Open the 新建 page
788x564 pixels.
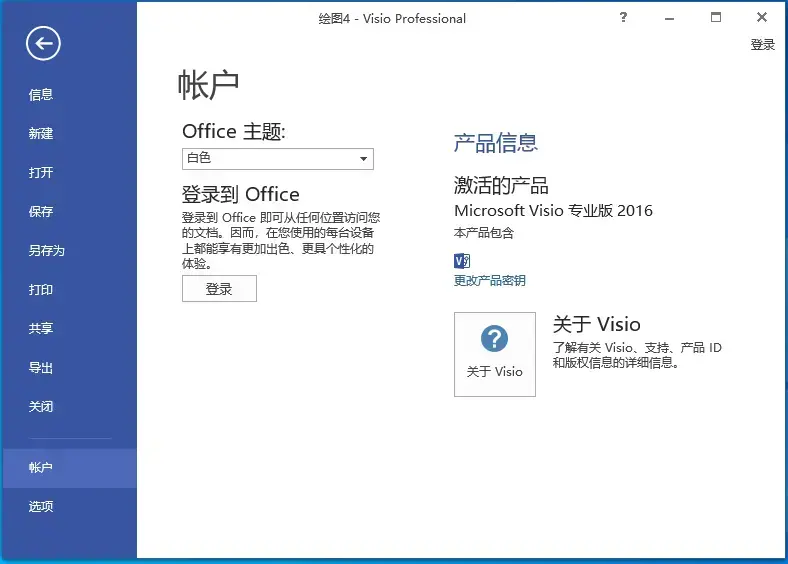41,133
